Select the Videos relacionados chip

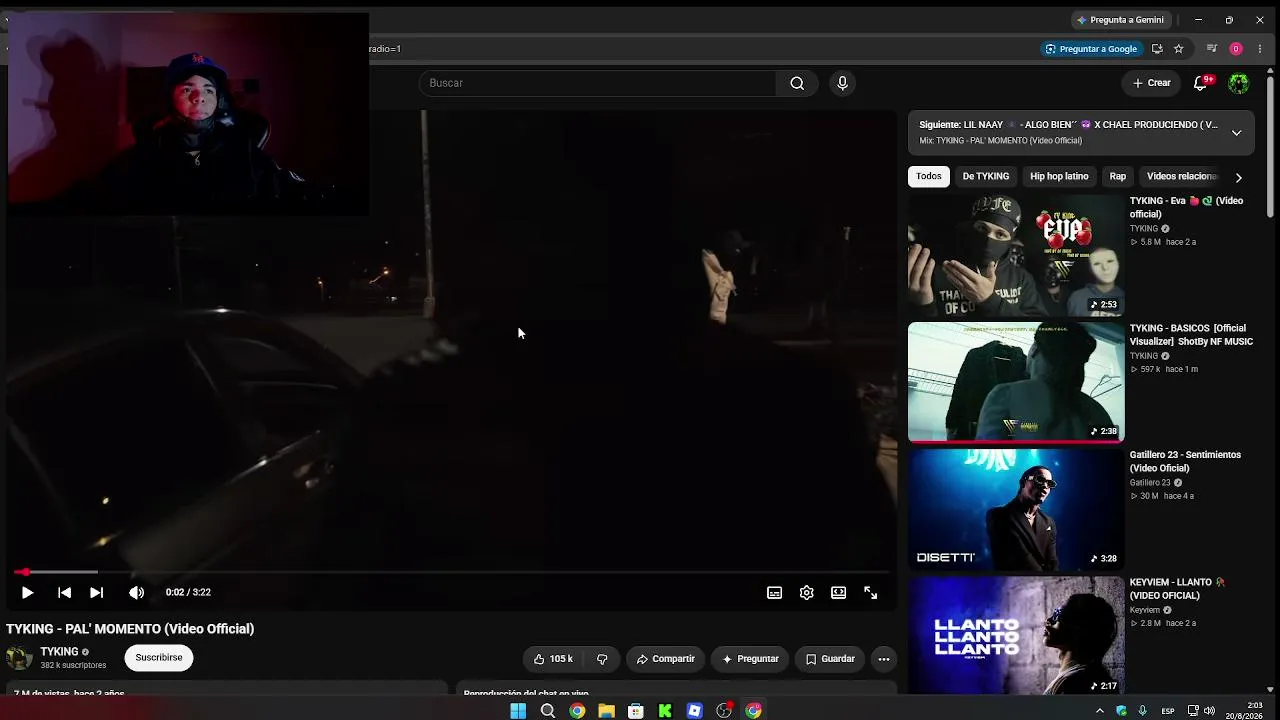(x=1182, y=177)
